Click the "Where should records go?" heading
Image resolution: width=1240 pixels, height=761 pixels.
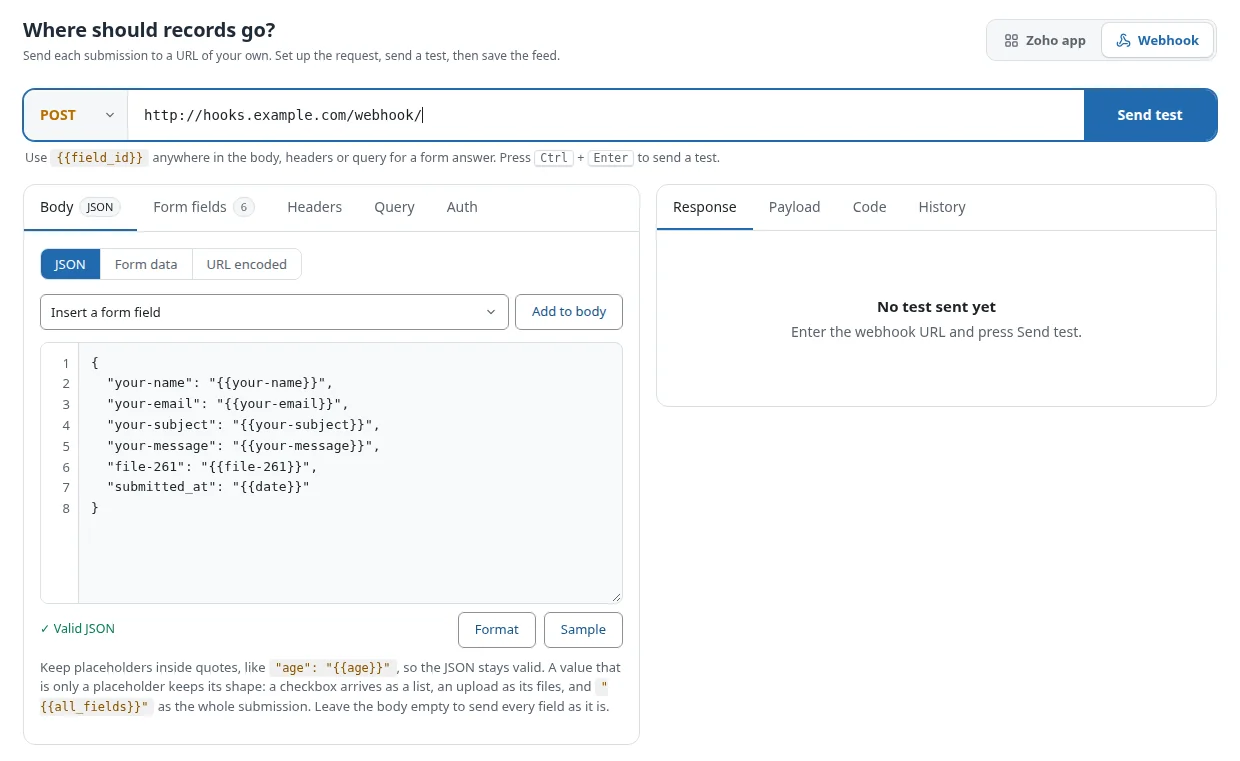point(149,30)
